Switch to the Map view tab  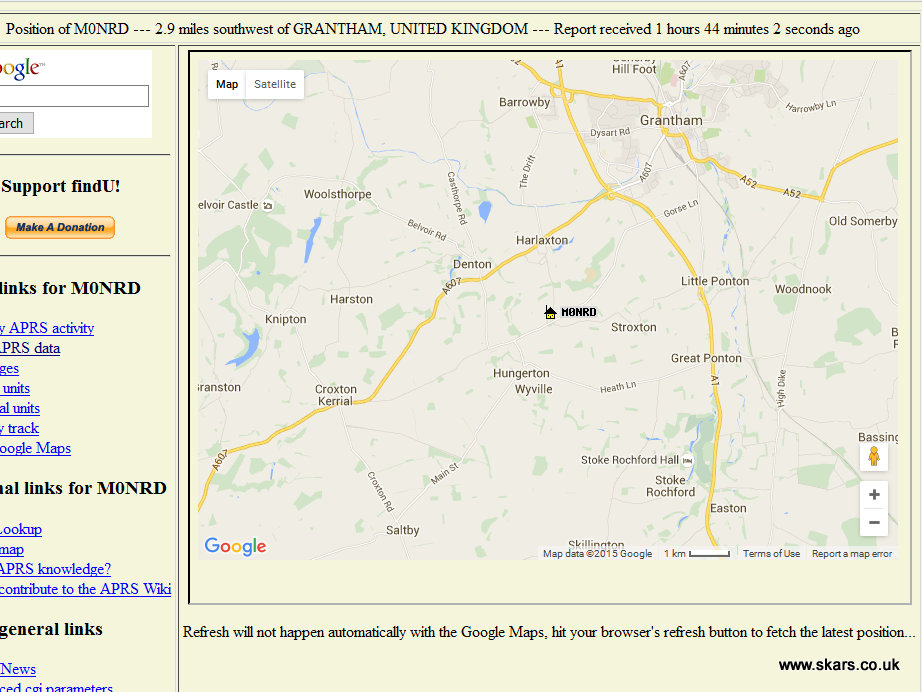(227, 84)
